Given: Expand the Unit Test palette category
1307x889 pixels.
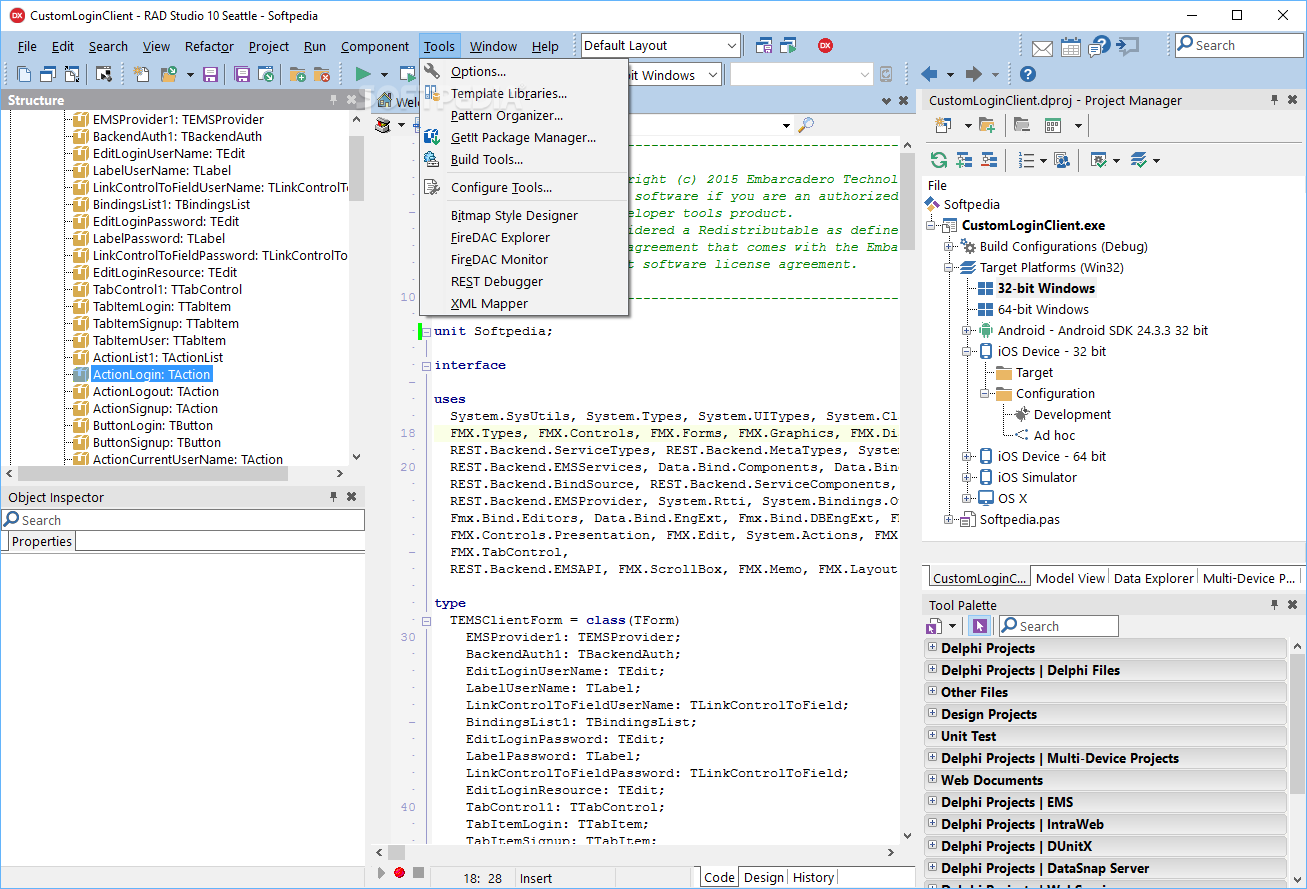Looking at the screenshot, I should [x=932, y=735].
